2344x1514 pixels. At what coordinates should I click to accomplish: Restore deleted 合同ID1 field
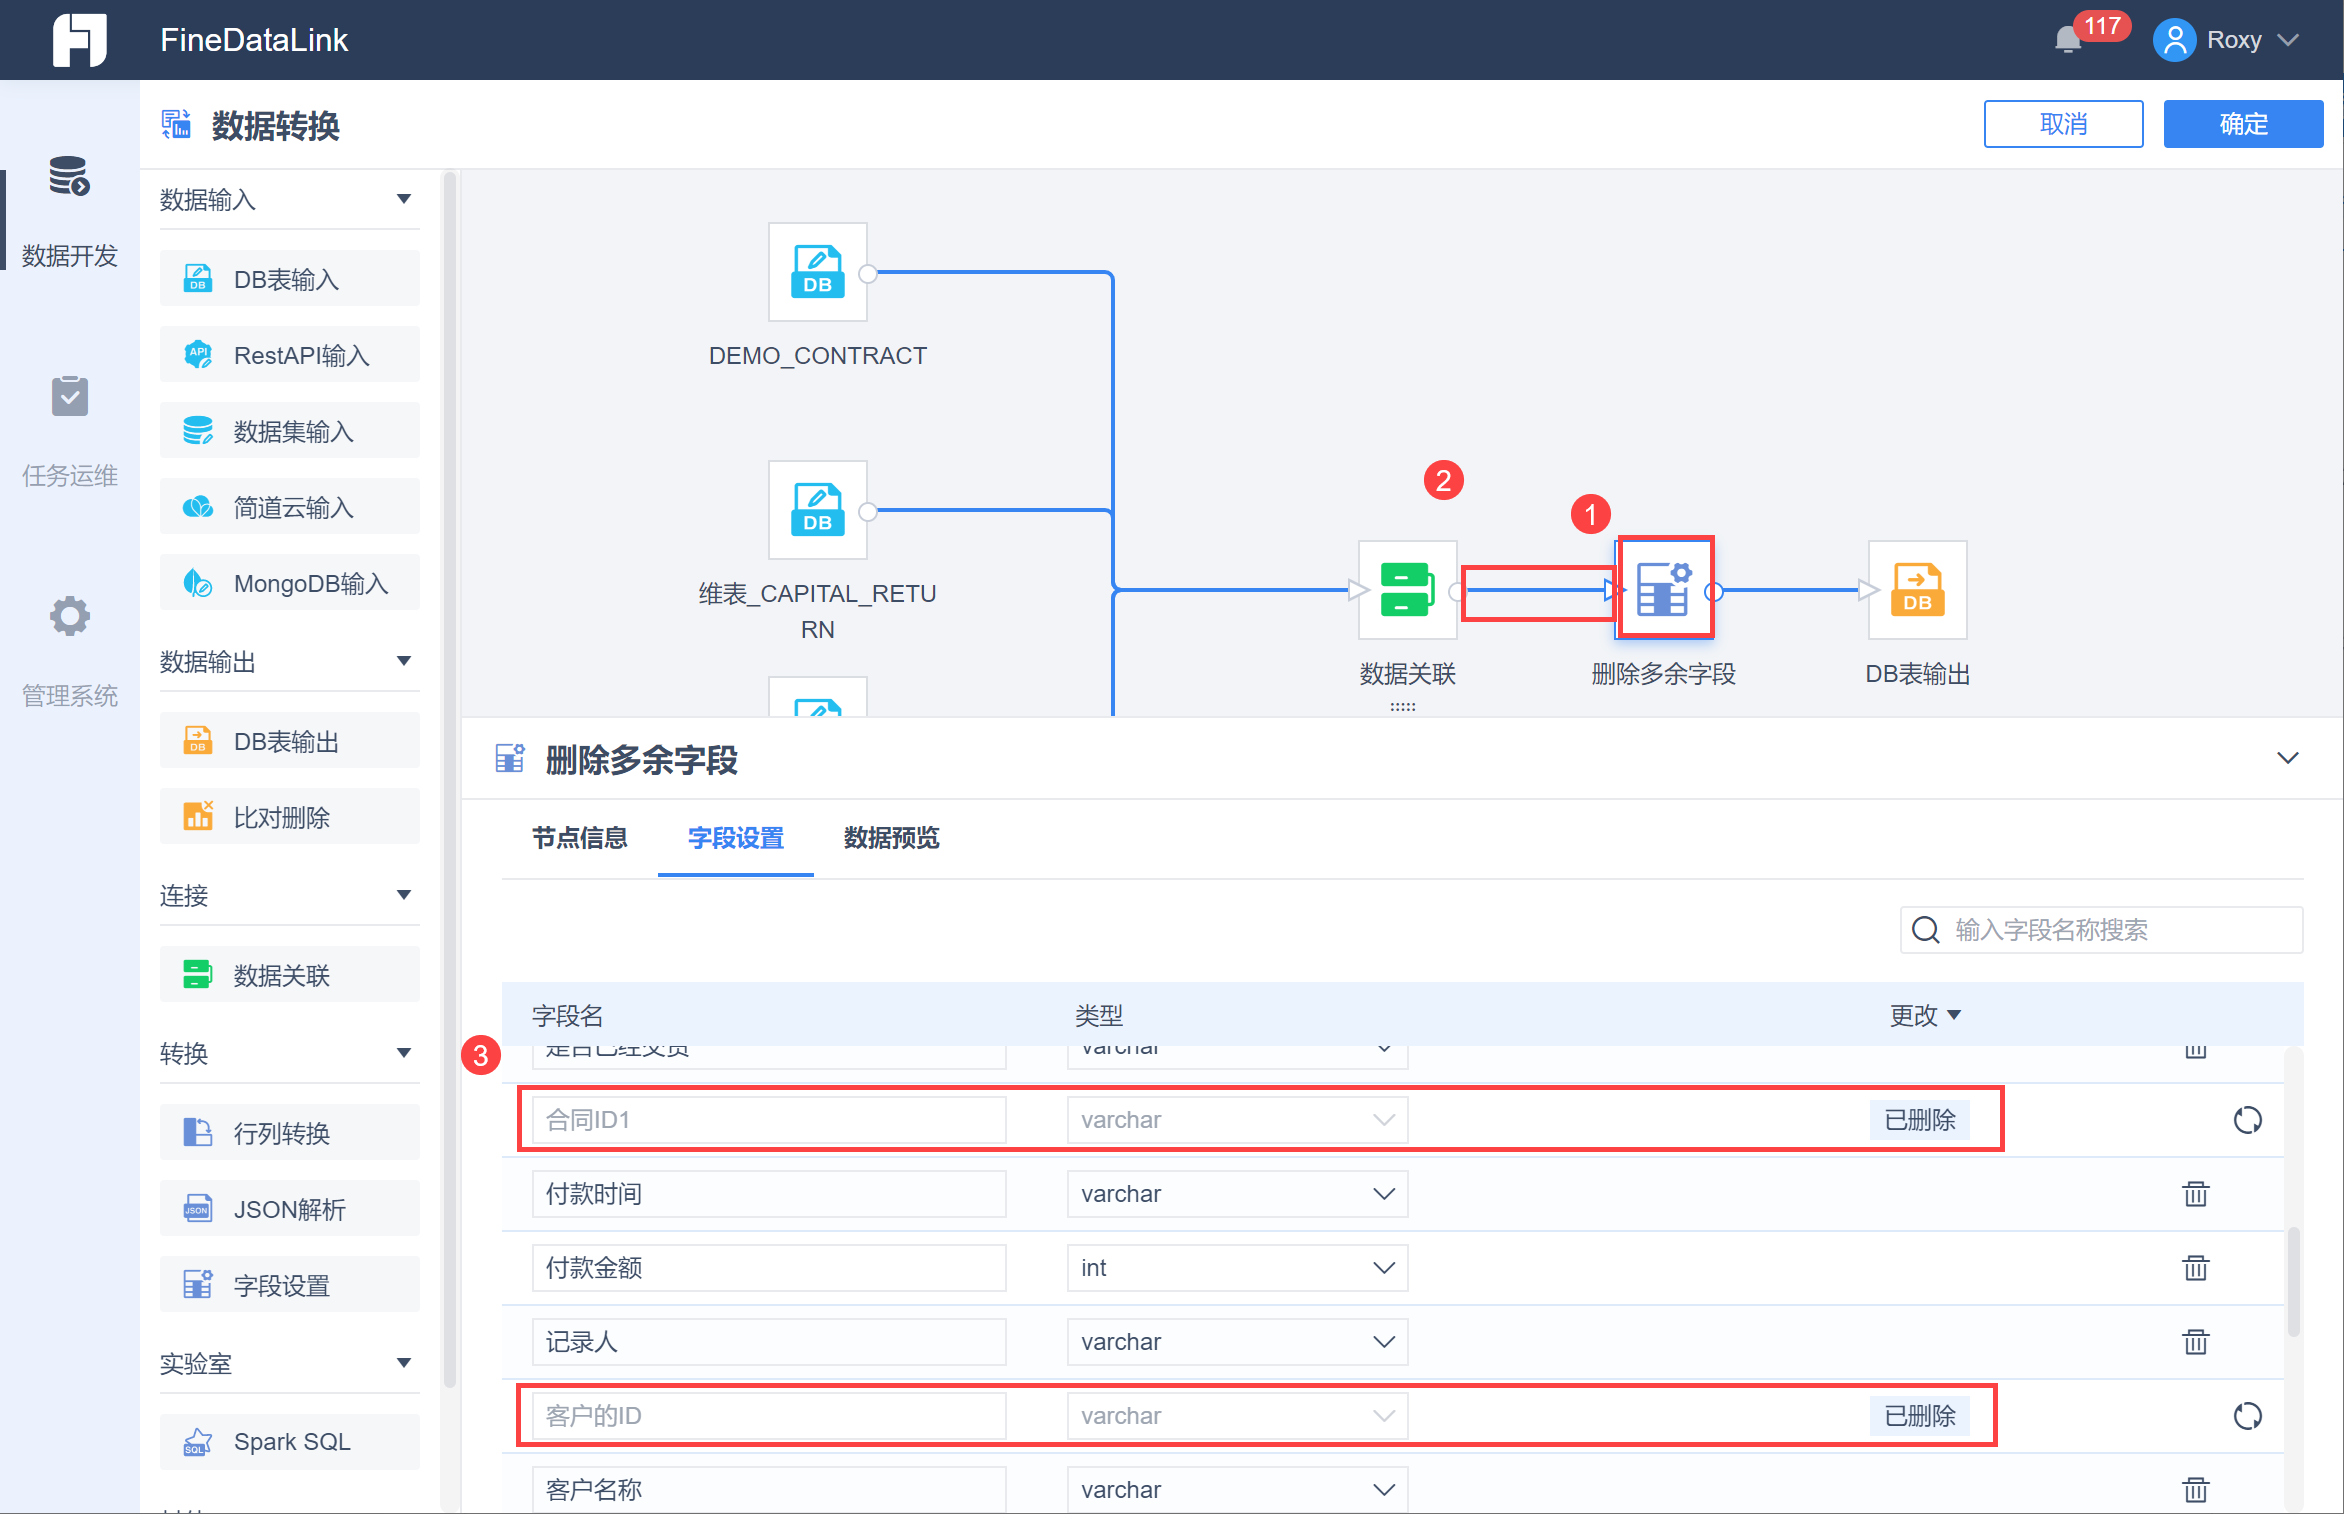[2247, 1120]
